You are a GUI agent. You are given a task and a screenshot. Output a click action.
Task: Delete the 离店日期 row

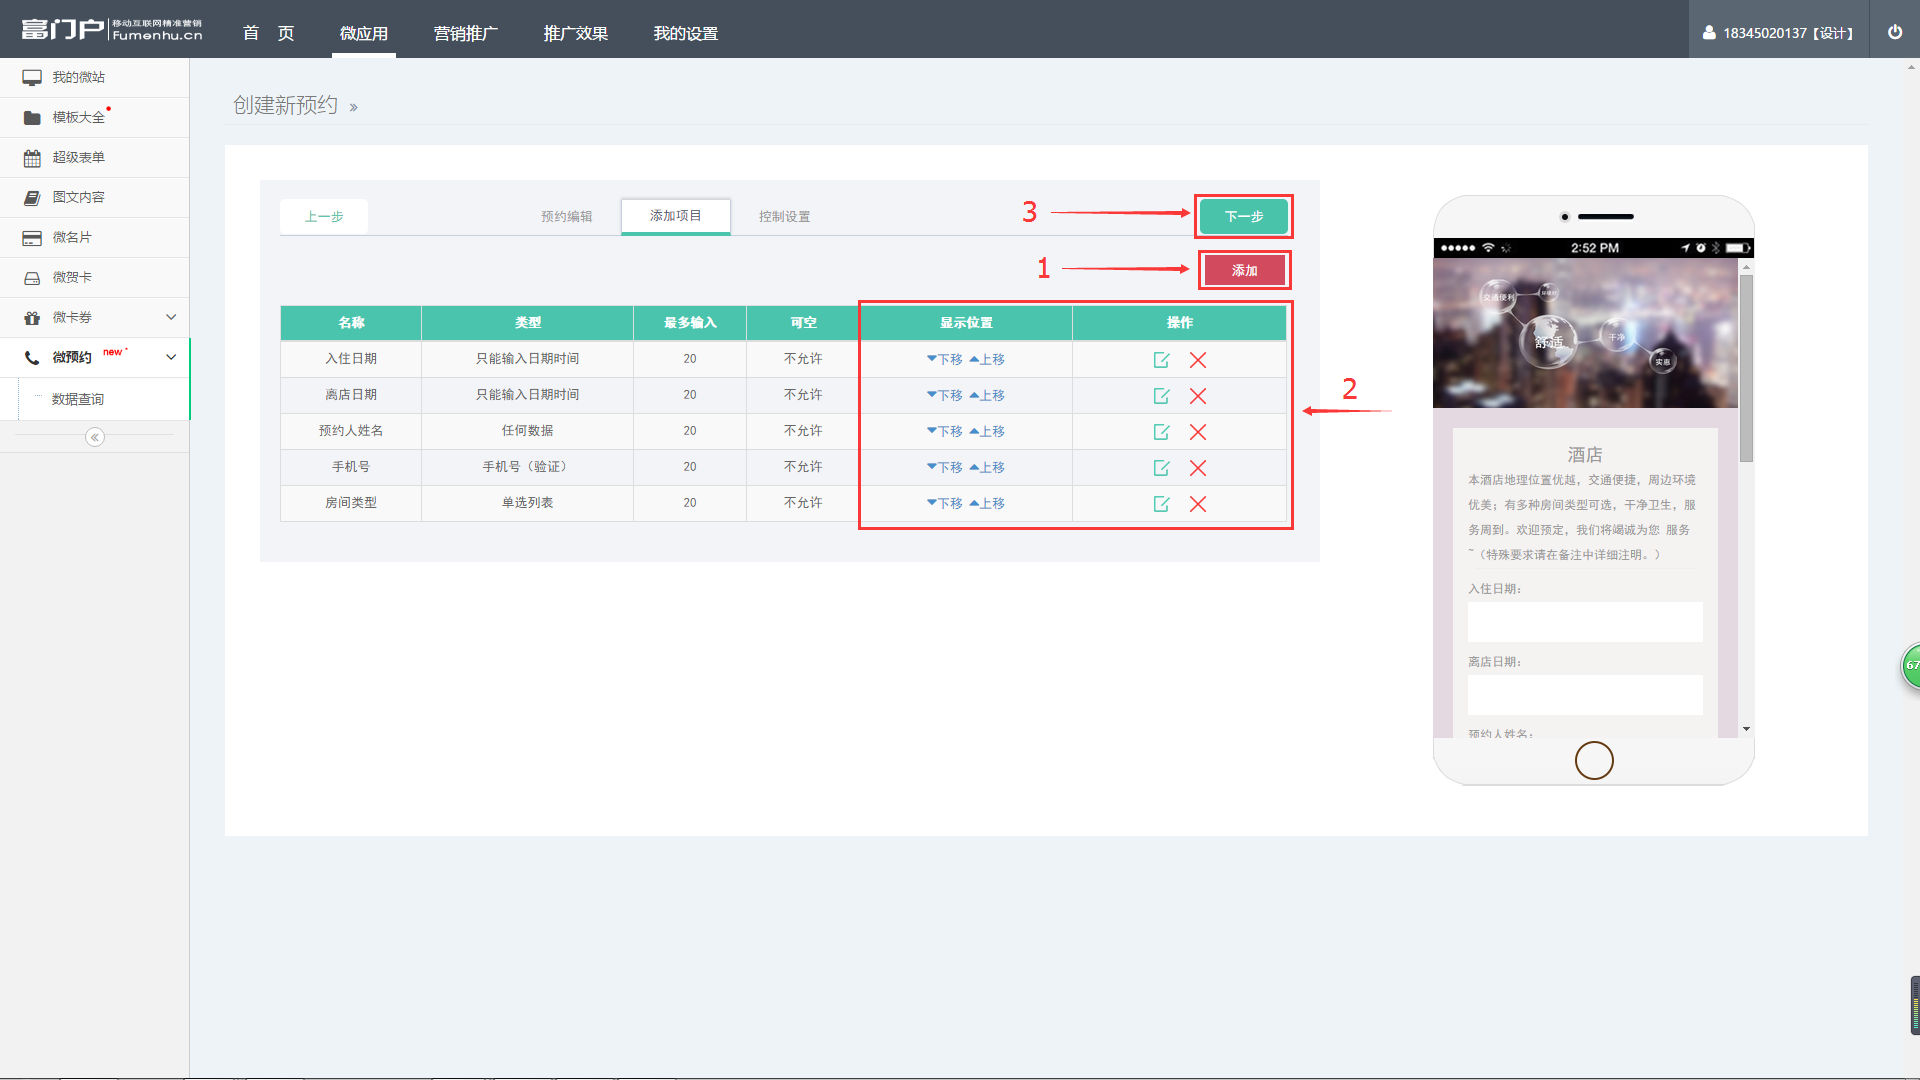click(1198, 395)
